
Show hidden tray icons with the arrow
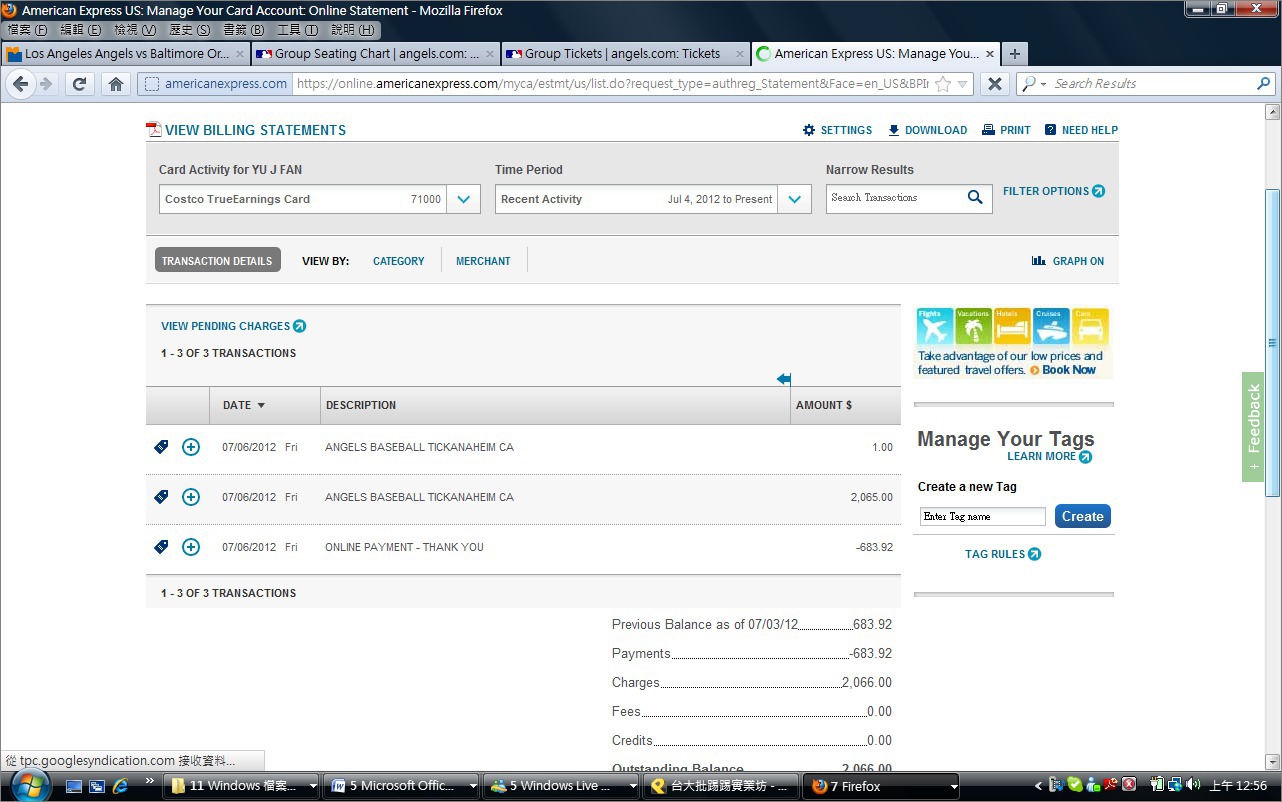pyautogui.click(x=1038, y=786)
